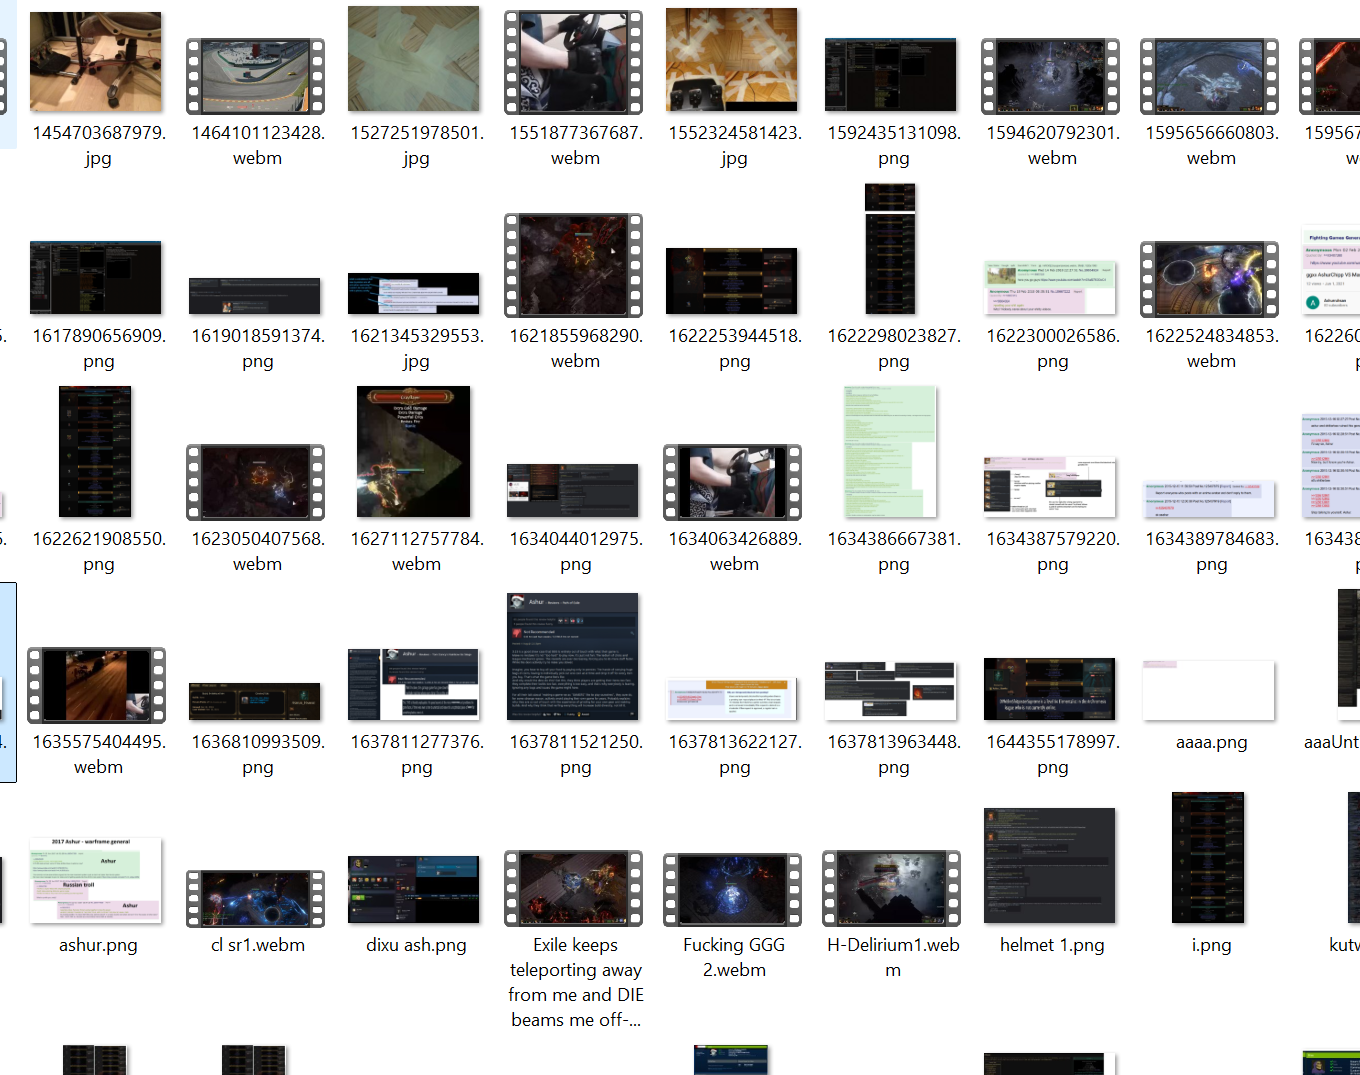Click the filename 1621855968290.webm
Image resolution: width=1360 pixels, height=1075 pixels.
(575, 348)
